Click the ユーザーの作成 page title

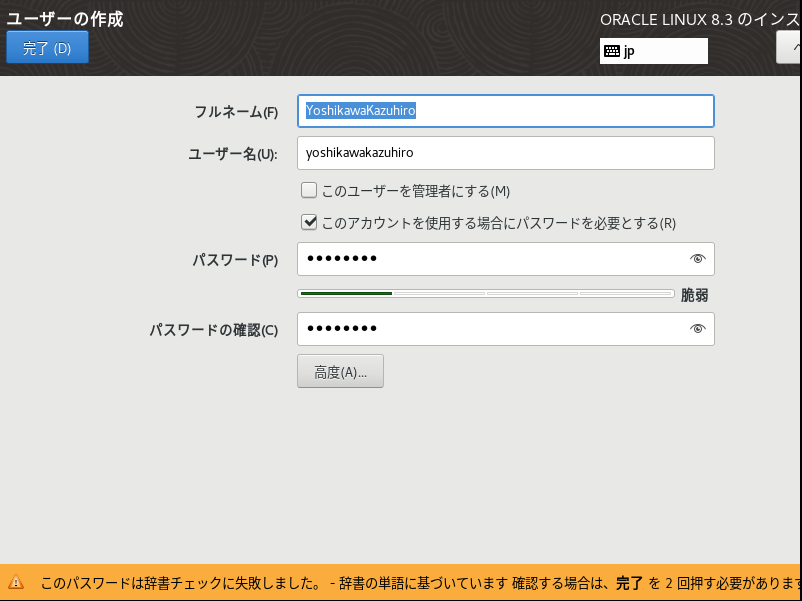pyautogui.click(x=65, y=18)
